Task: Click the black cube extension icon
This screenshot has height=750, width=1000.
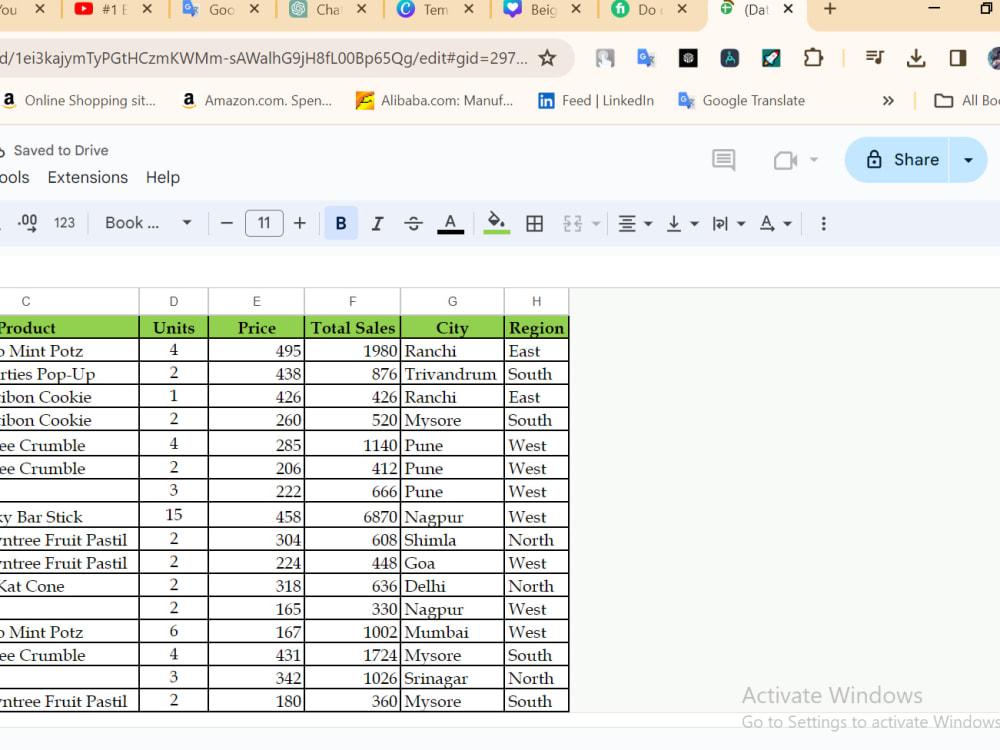Action: pyautogui.click(x=688, y=58)
